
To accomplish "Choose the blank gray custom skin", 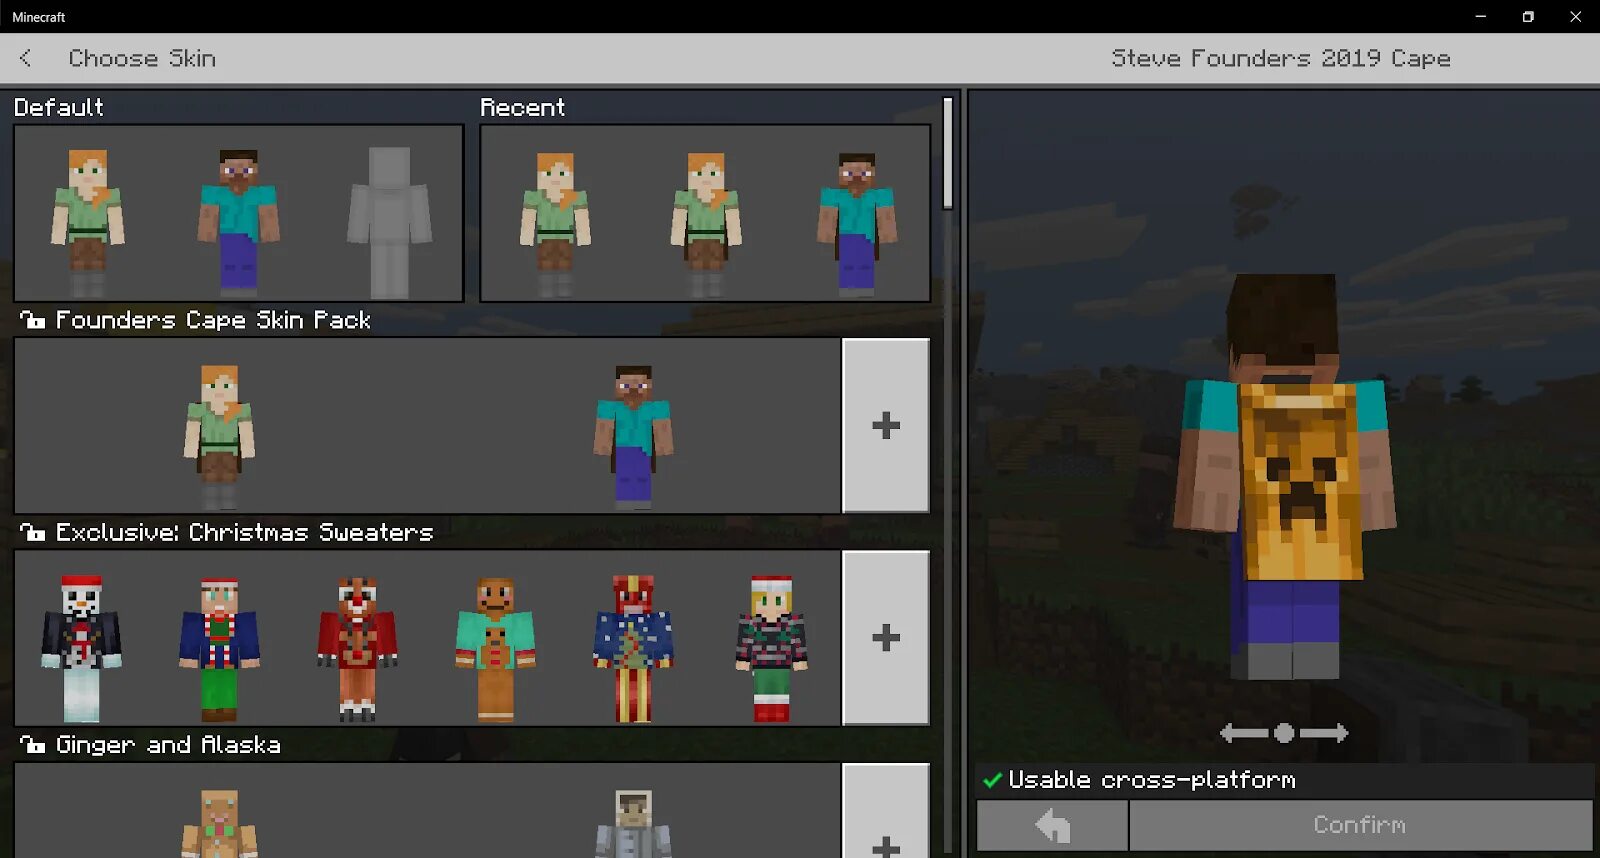I will [389, 222].
